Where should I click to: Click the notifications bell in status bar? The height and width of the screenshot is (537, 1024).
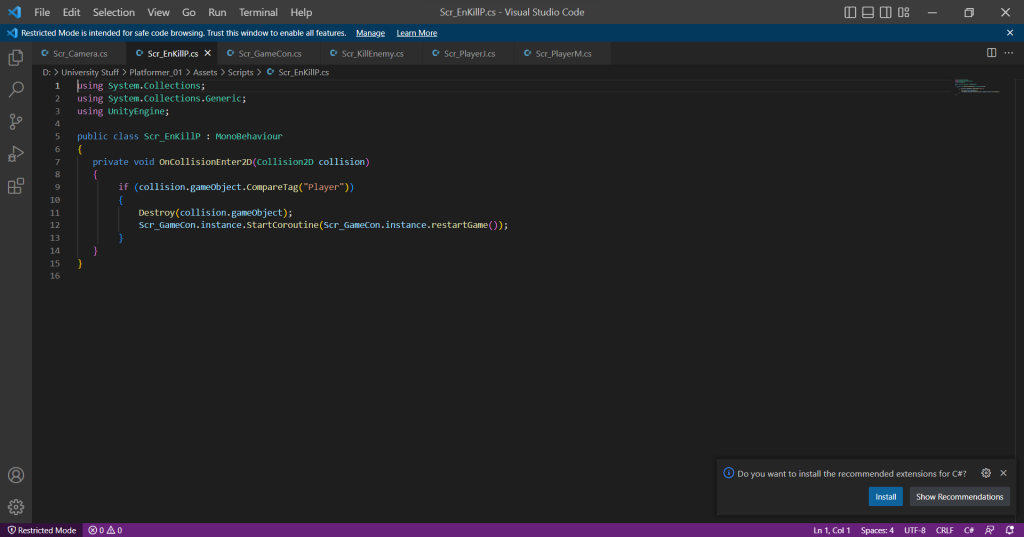point(1009,530)
